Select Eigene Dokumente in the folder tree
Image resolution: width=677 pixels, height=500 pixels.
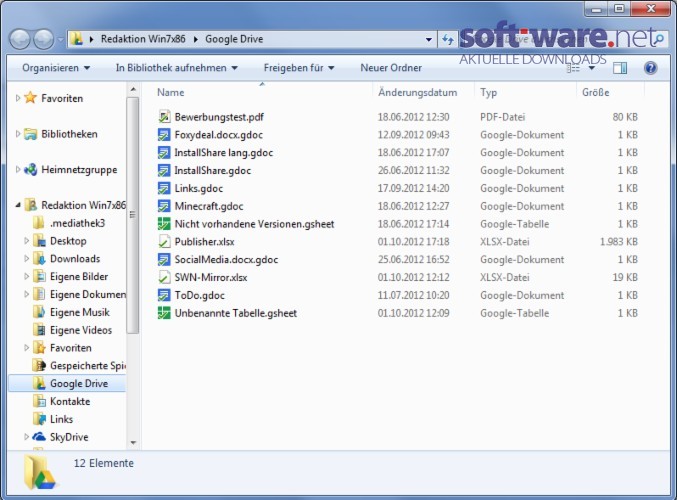(88, 294)
